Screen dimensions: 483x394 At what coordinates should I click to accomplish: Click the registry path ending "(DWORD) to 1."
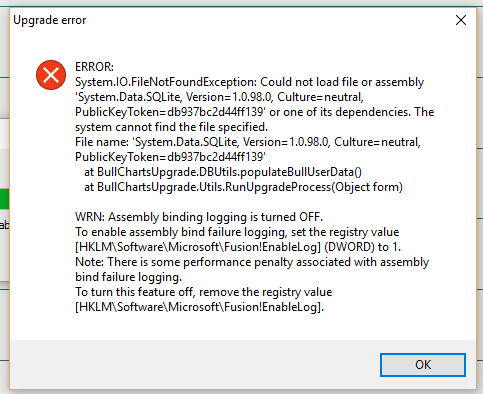pos(238,247)
